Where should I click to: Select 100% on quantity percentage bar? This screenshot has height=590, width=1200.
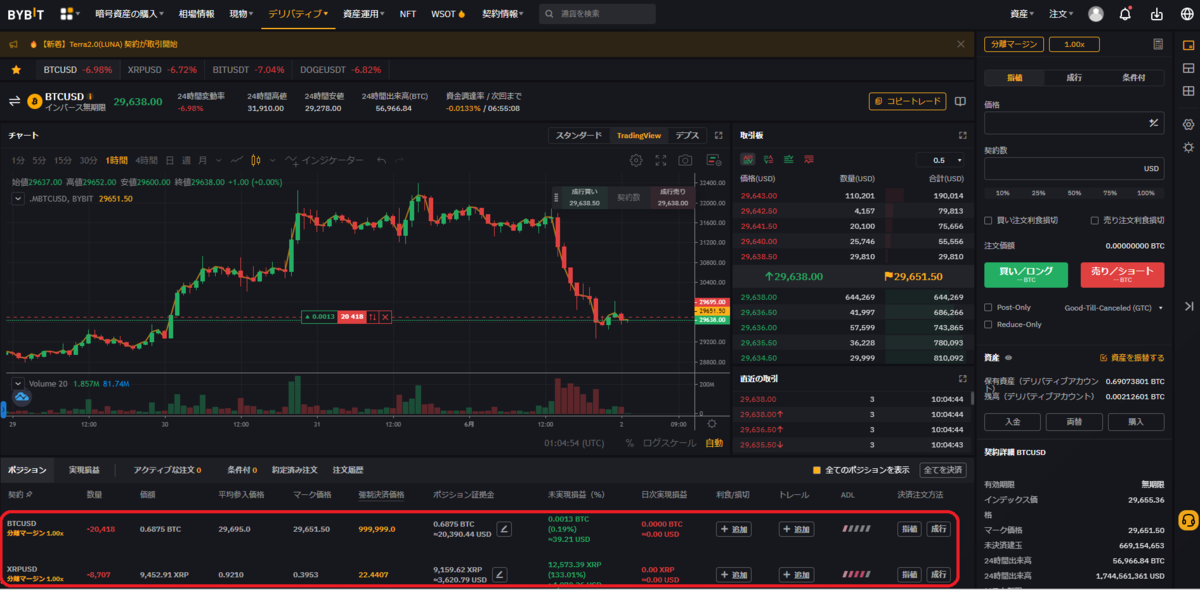1146,193
